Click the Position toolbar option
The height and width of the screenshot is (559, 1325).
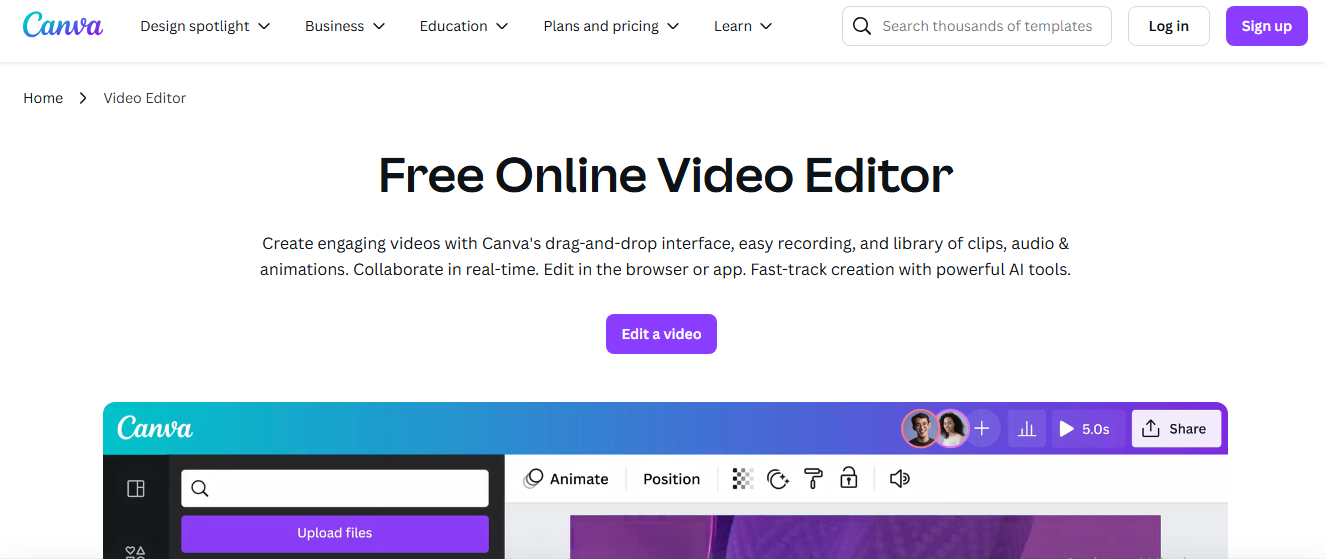click(x=671, y=479)
